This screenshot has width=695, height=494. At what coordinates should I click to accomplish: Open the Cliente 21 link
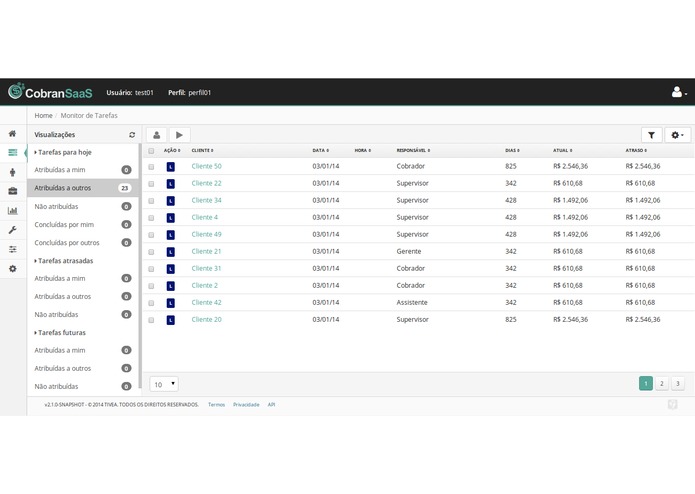tap(206, 251)
